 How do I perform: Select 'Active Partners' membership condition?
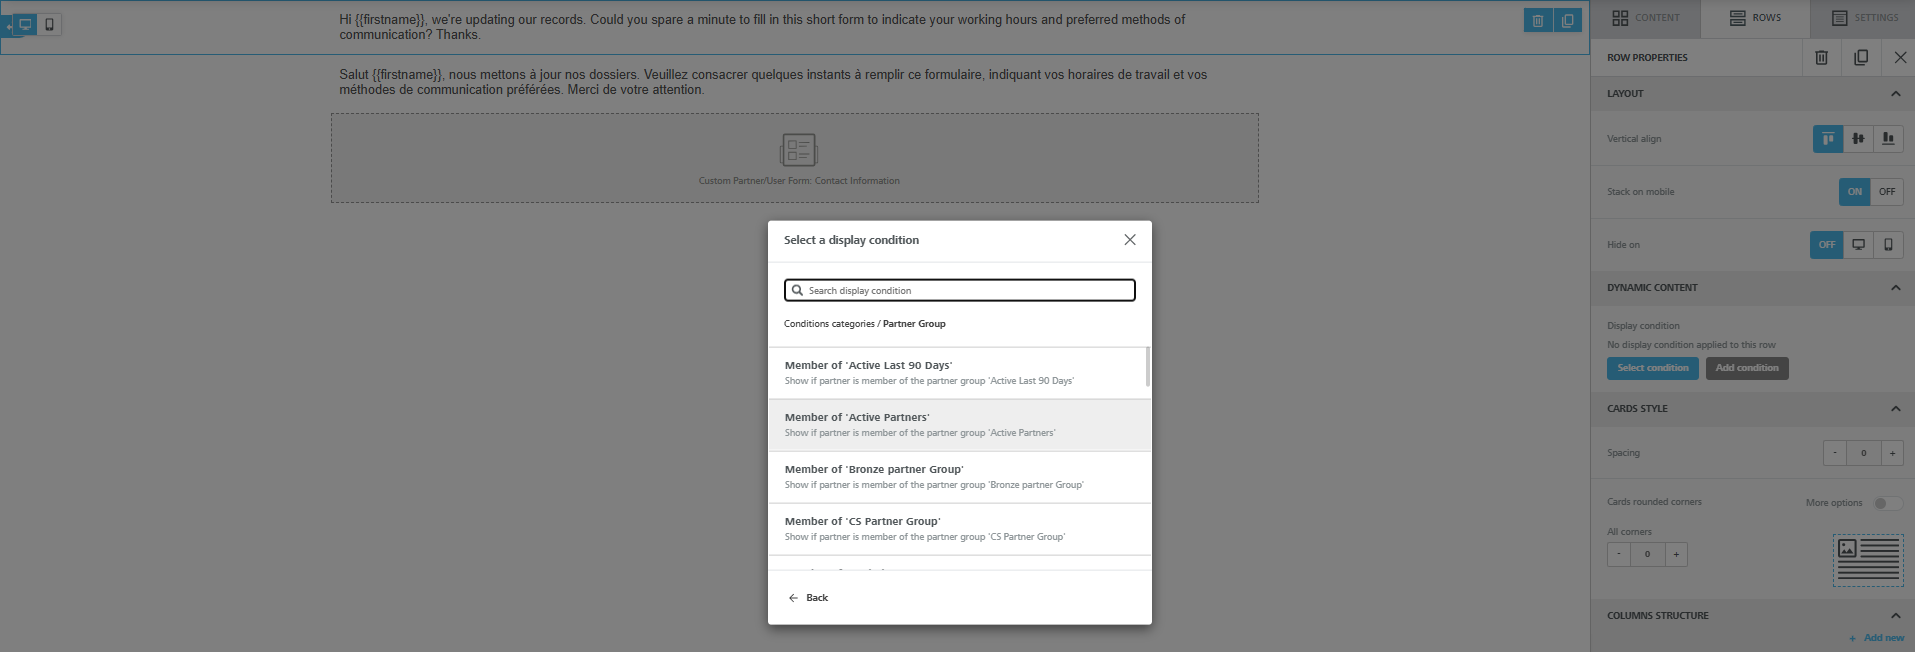[958, 425]
